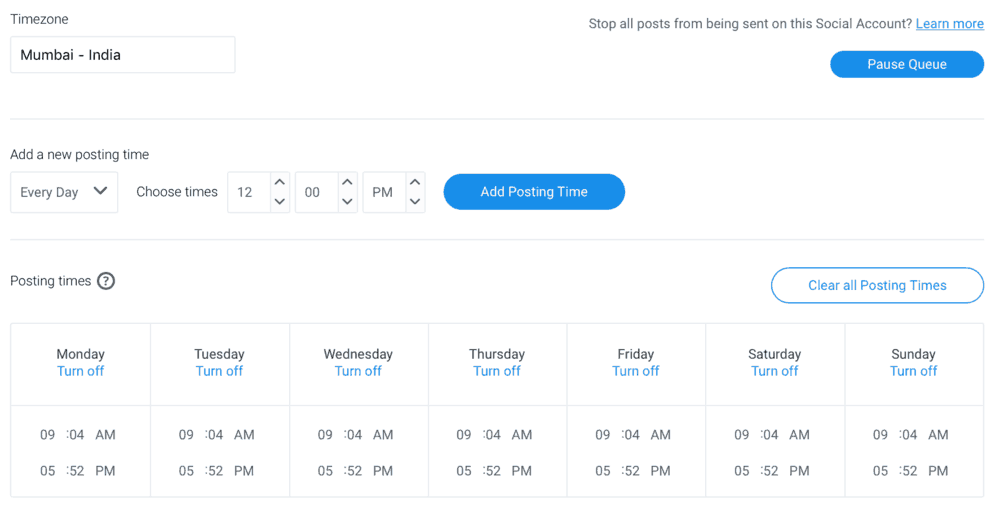Increase the minutes value with up arrow
This screenshot has height=511, width=1000.
pos(347,182)
